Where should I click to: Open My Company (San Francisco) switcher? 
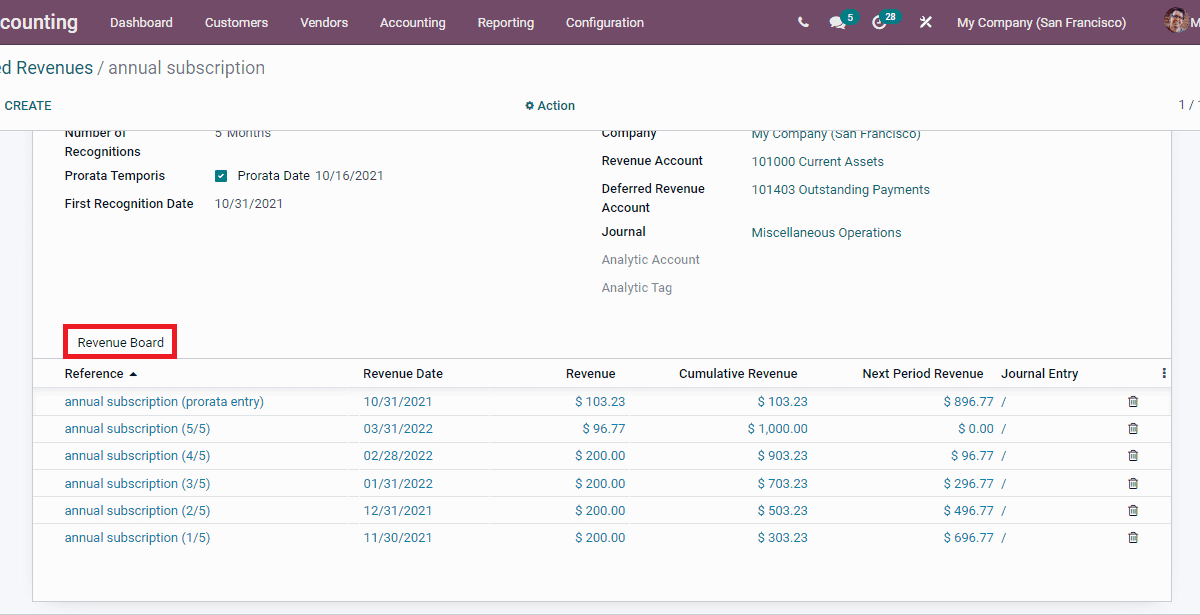click(1041, 22)
